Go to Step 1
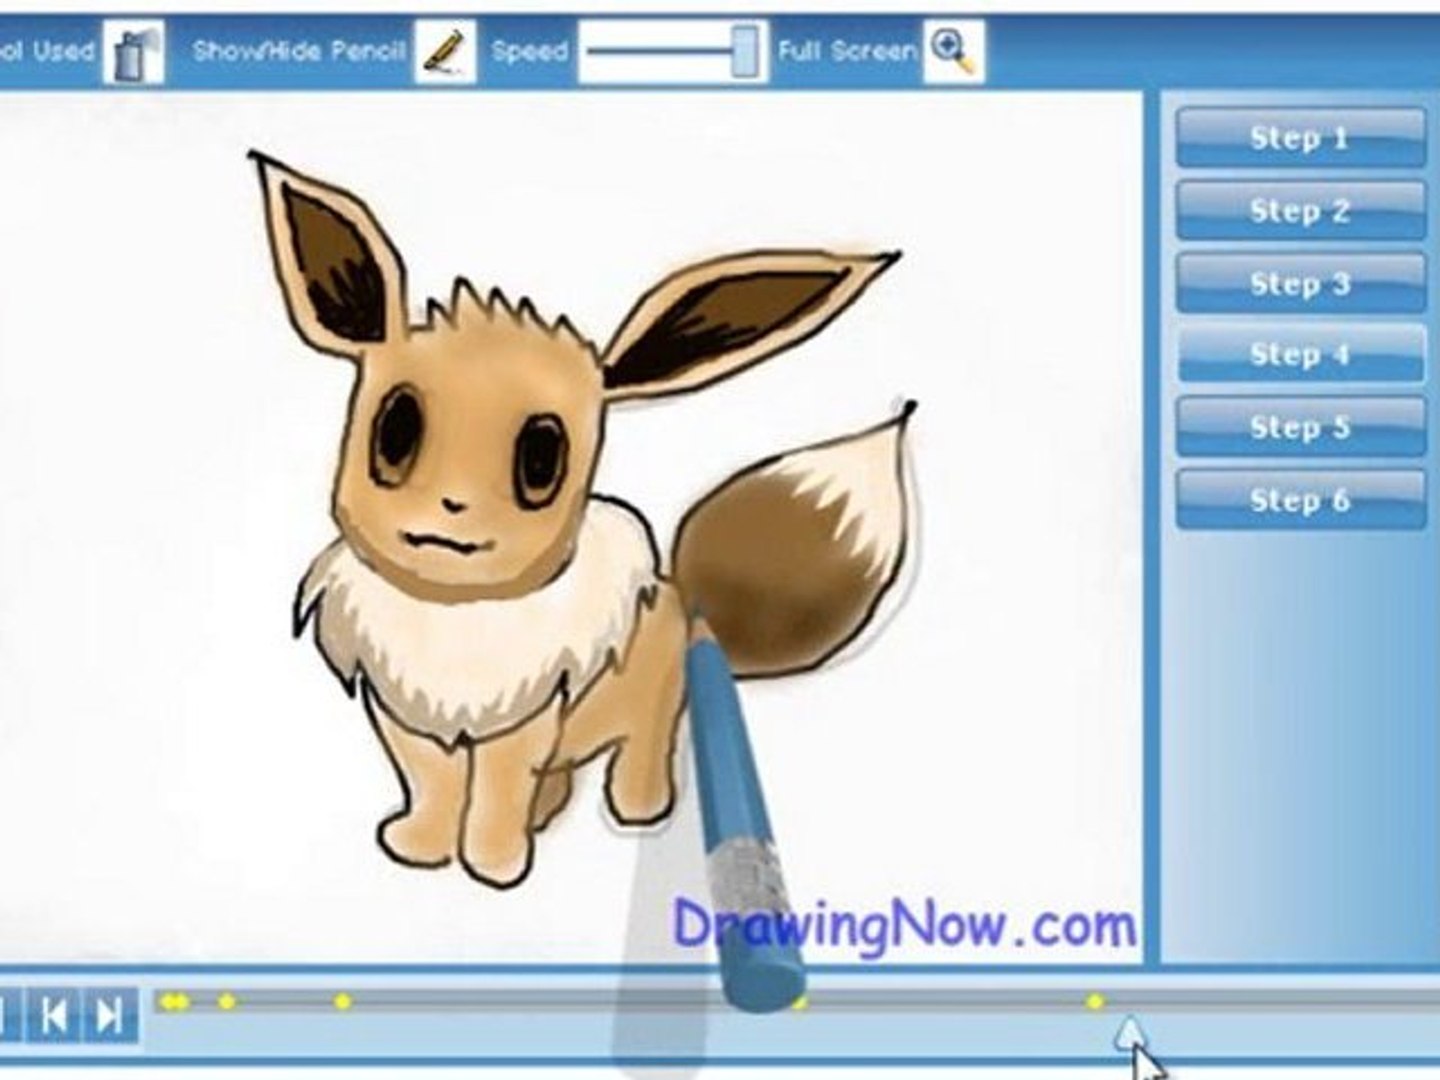 (1300, 138)
